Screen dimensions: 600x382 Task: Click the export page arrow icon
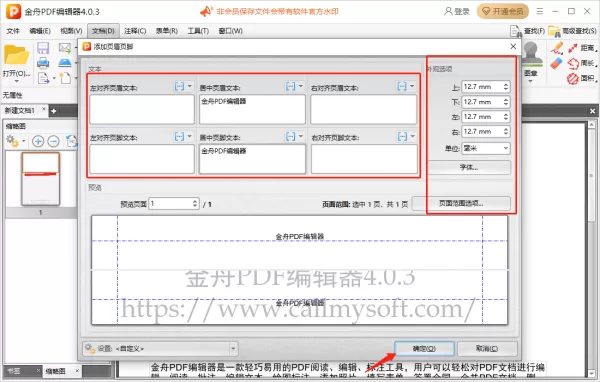tap(43, 78)
